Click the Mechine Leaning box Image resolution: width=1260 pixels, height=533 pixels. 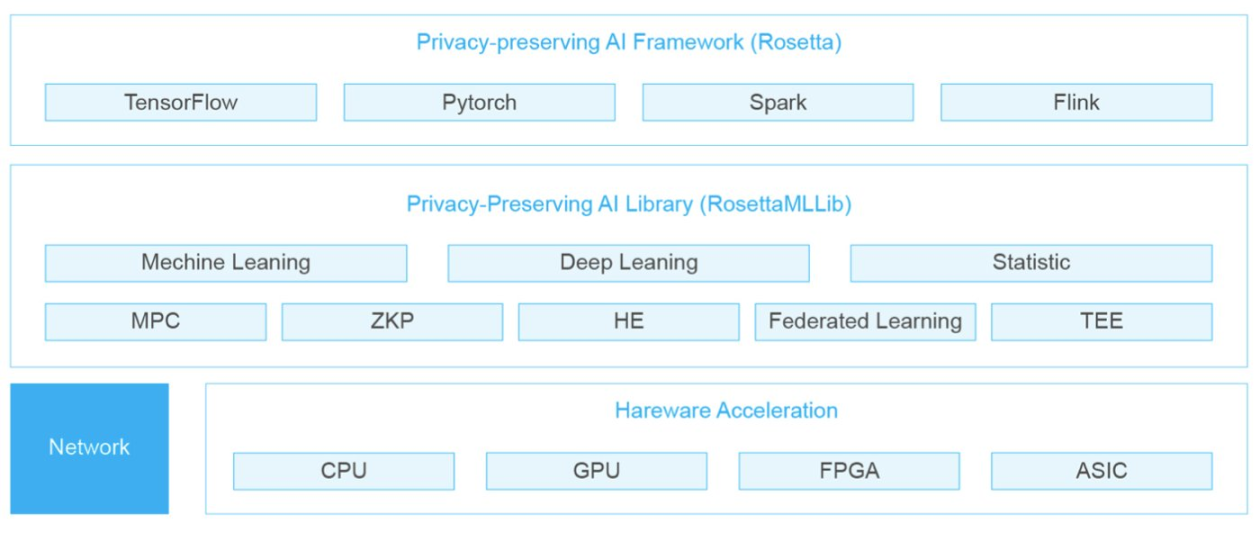226,263
